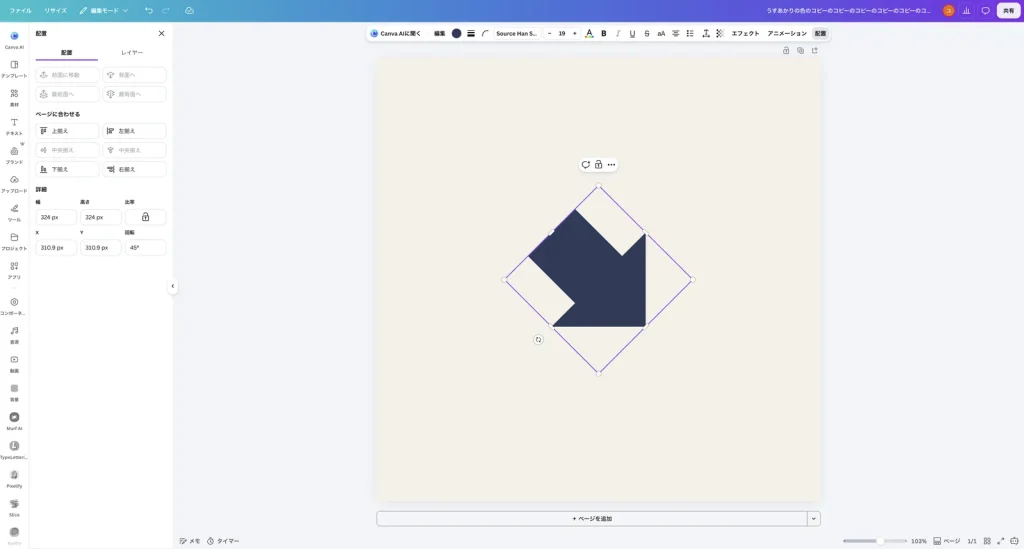This screenshot has width=1024, height=549.
Task: Align to bottom with 下揃え
Action: pos(67,169)
